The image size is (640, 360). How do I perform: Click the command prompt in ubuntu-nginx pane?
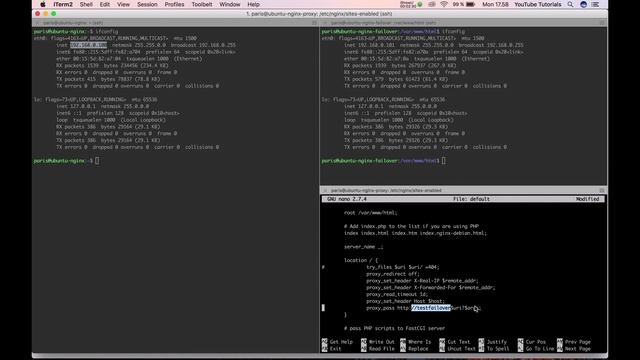pos(66,161)
